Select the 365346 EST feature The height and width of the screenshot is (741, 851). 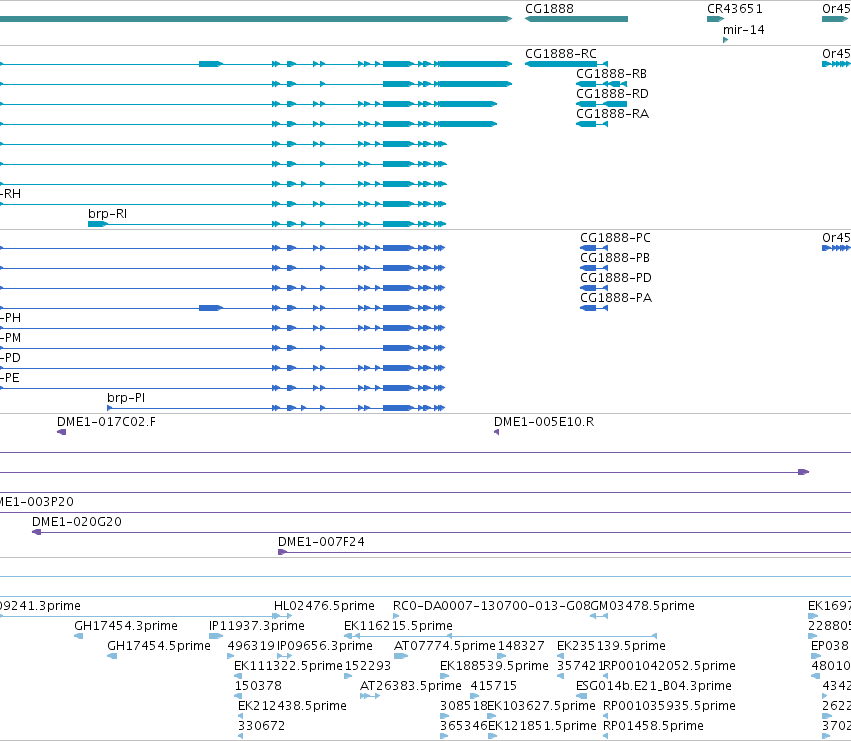tap(444, 737)
